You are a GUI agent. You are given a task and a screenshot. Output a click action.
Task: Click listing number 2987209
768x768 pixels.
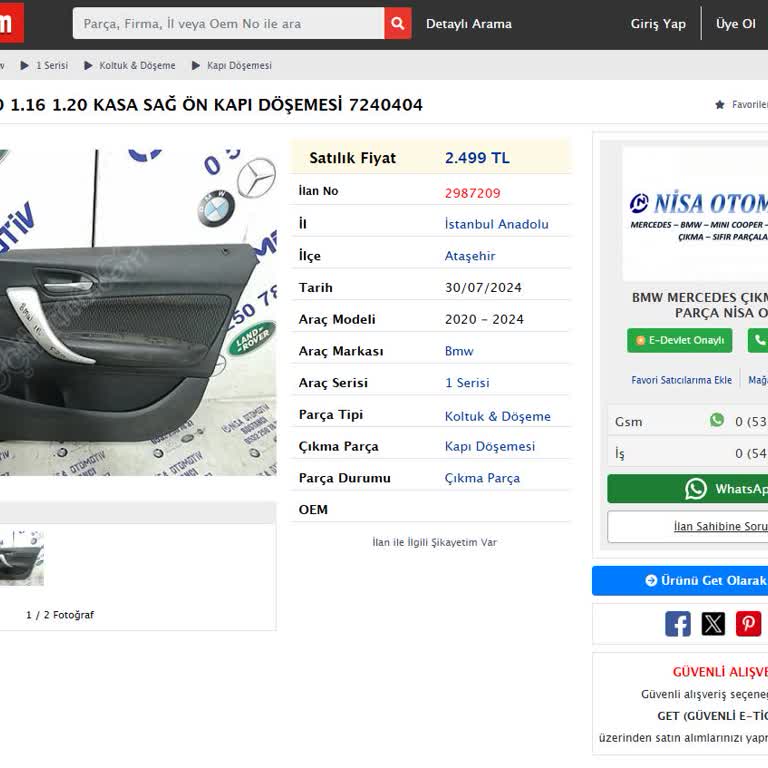[473, 193]
